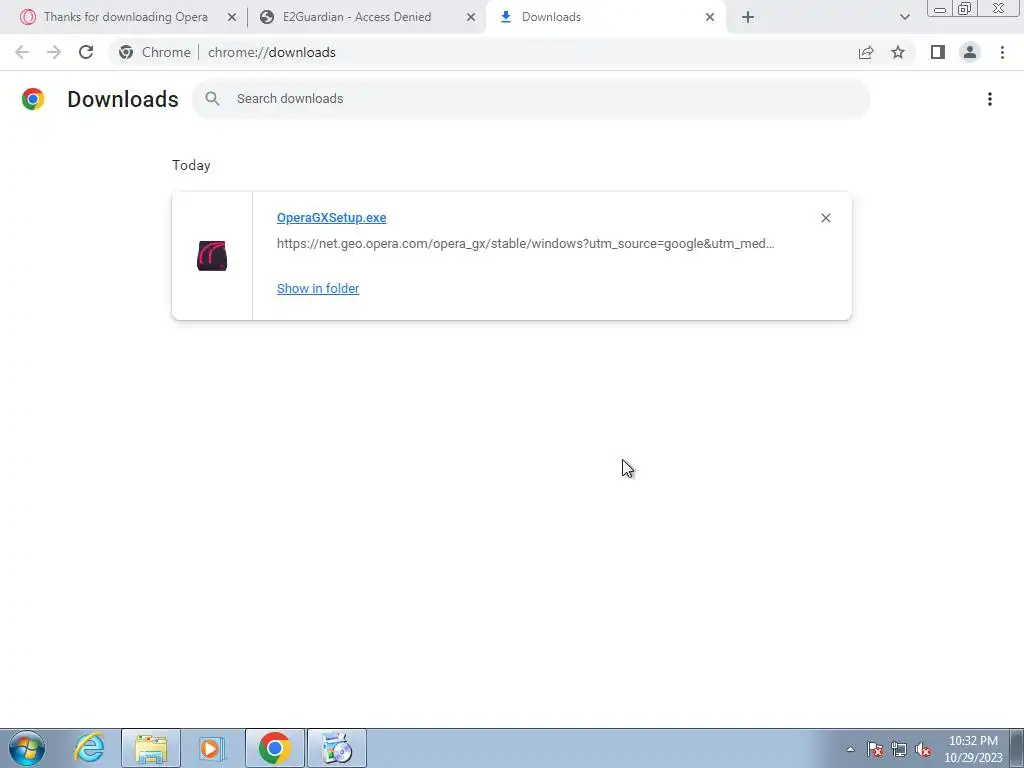Open the side panel icon
The image size is (1024, 768).
(x=938, y=52)
